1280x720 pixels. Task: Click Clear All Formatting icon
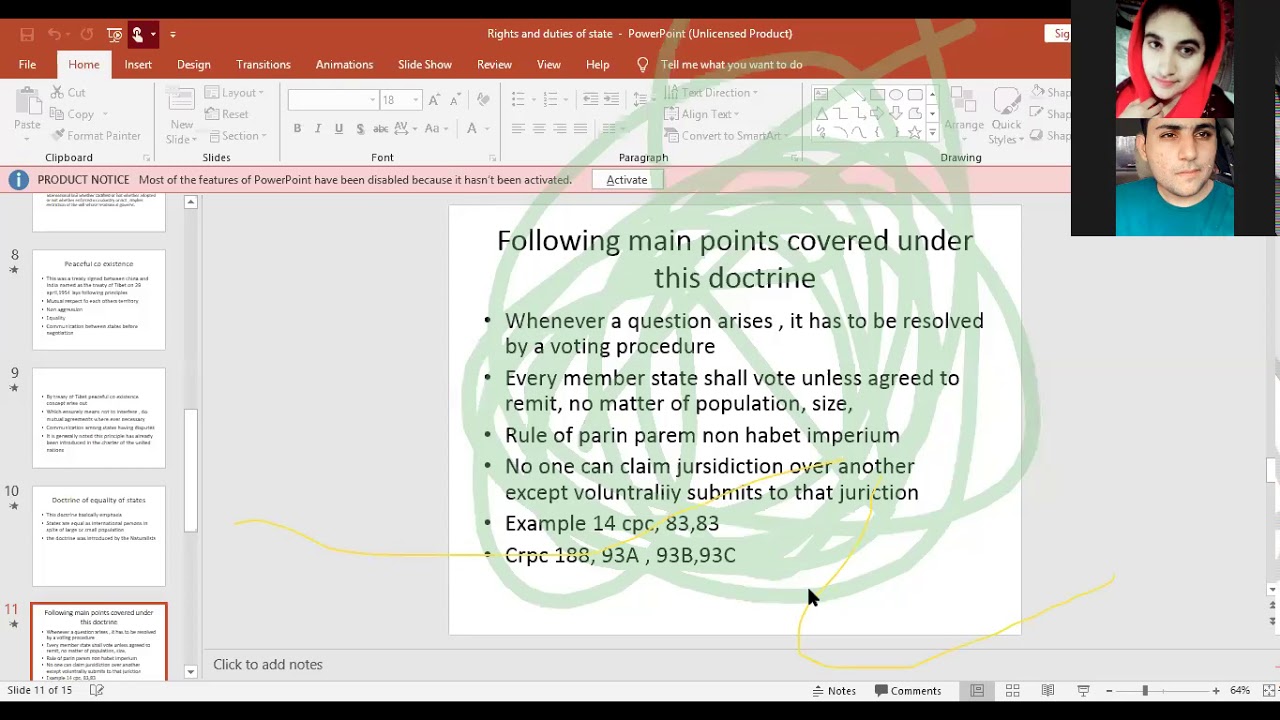tap(484, 100)
